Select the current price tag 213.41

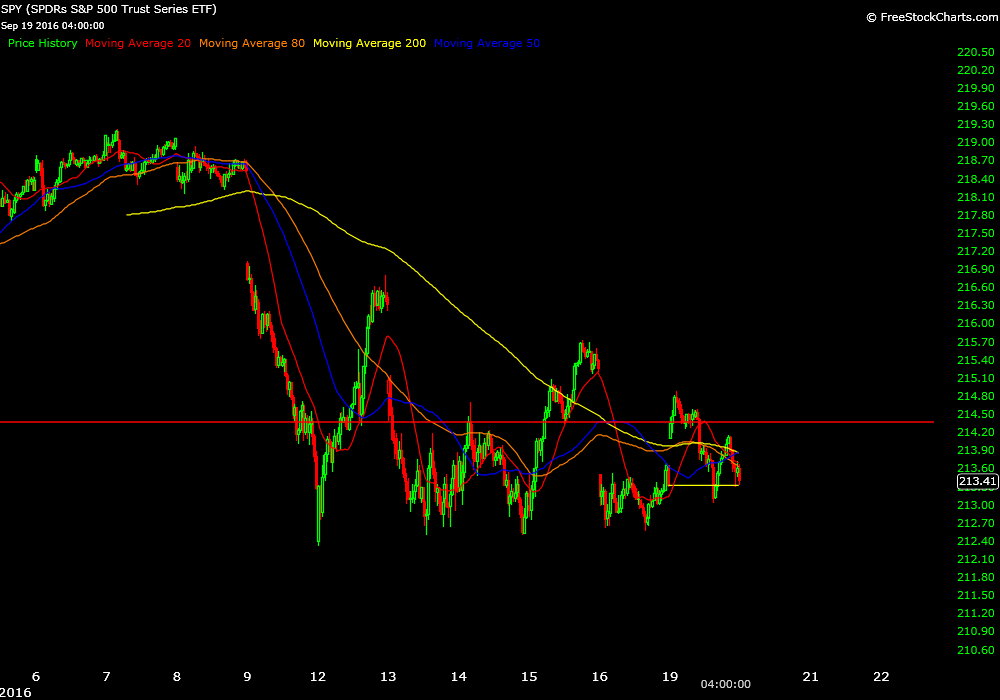(977, 482)
